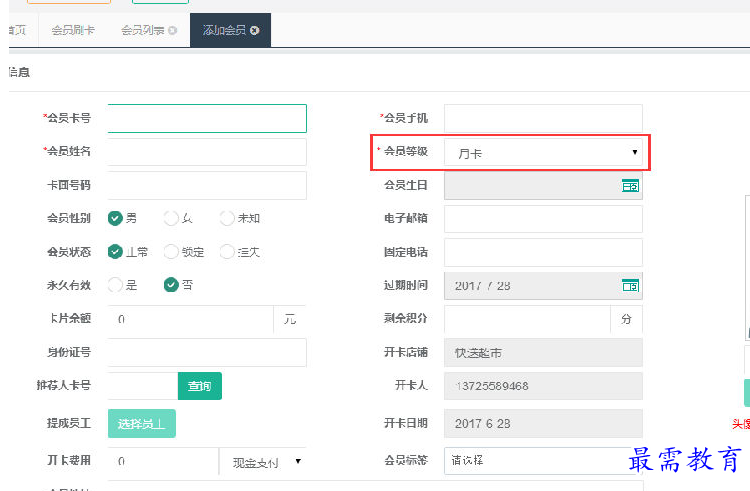The width and height of the screenshot is (750, 491).
Task: Open calendar icon for 会员生日
Action: coord(630,185)
